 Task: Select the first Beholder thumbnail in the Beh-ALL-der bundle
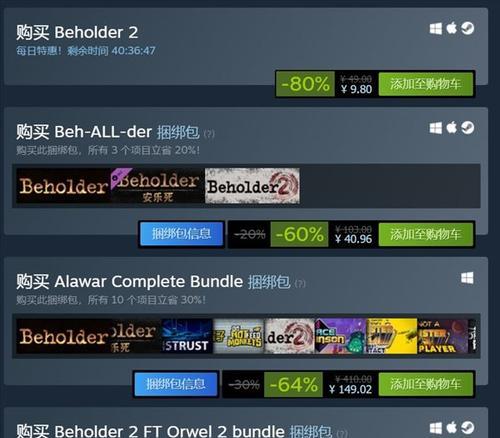[x=63, y=186]
